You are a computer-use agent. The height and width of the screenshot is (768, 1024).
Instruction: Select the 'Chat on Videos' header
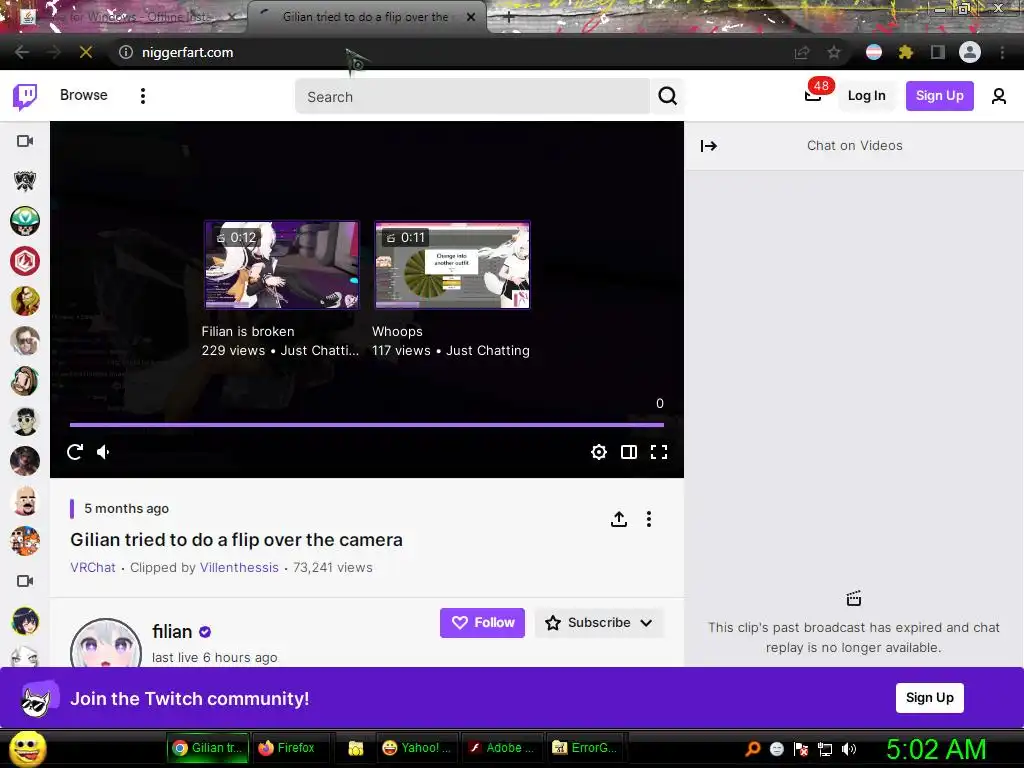pos(854,146)
